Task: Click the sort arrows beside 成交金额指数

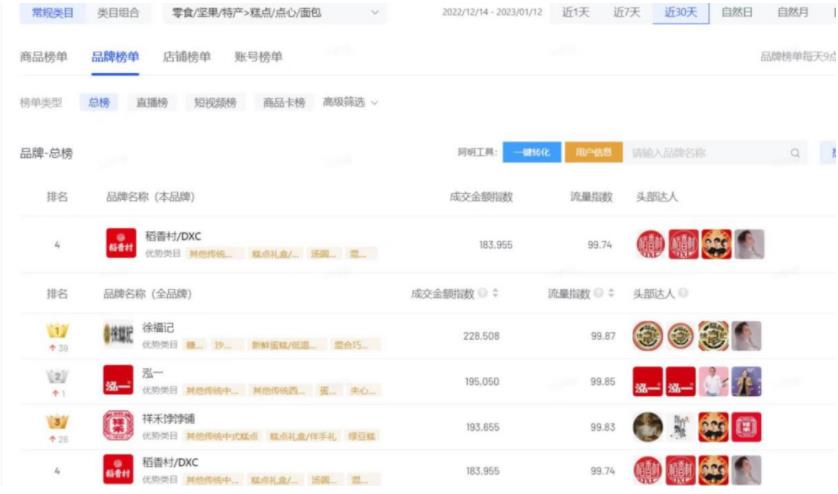Action: [x=495, y=294]
